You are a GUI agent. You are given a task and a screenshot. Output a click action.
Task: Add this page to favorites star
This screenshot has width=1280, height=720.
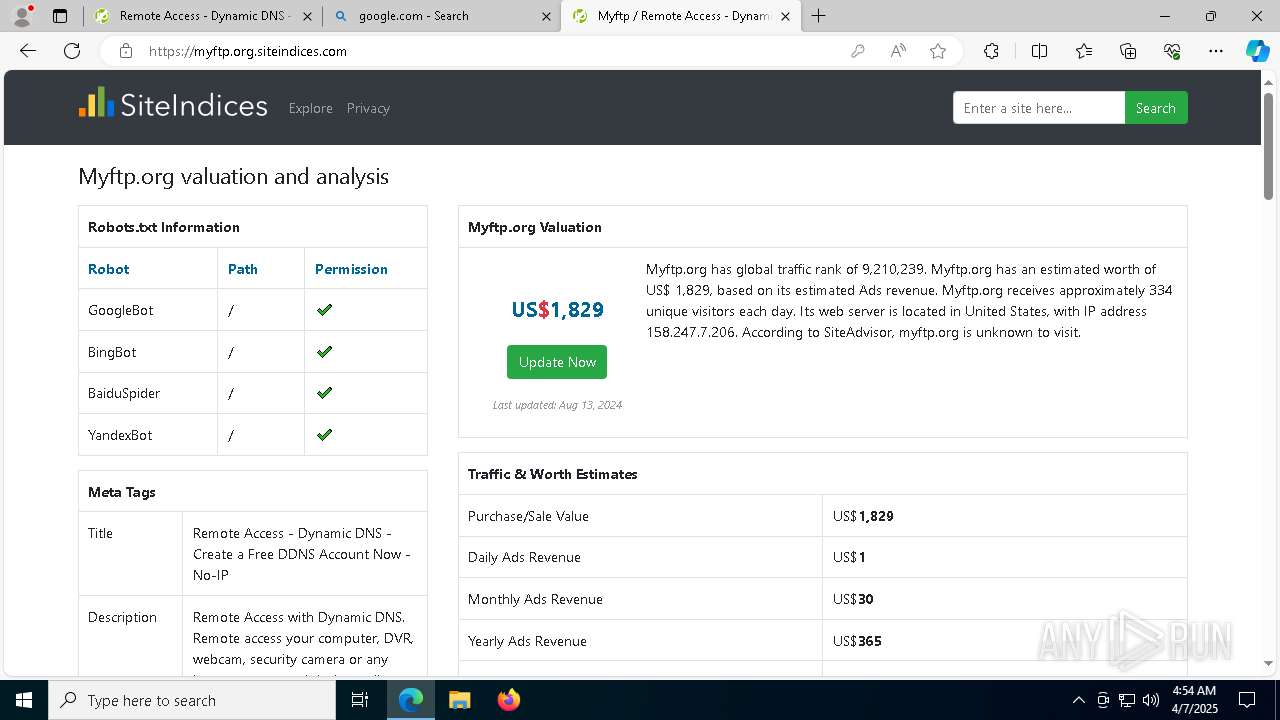[x=938, y=51]
